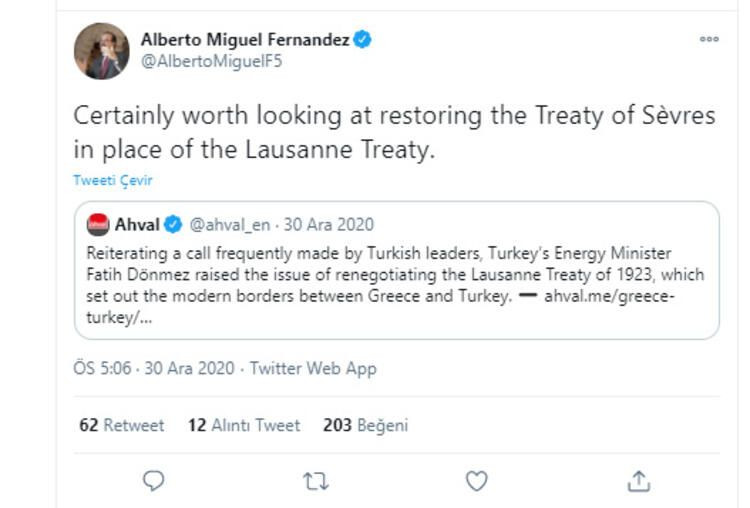This screenshot has height=508, width=750.
Task: Like the tweet with heart icon
Action: (x=477, y=481)
